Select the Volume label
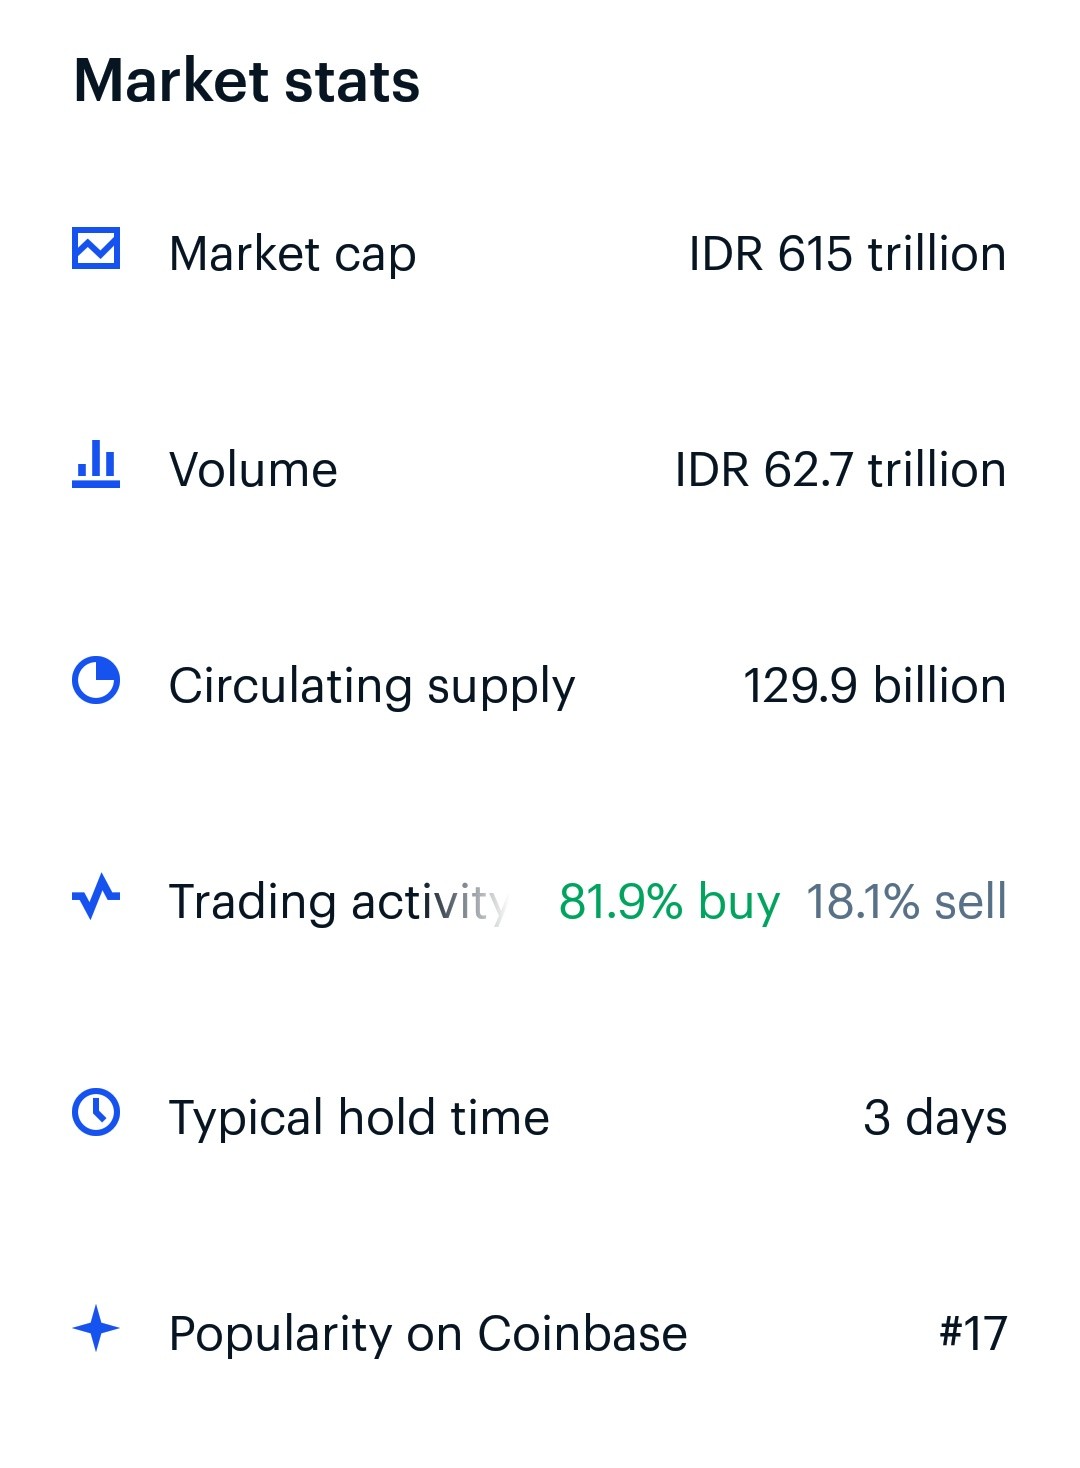 point(253,470)
